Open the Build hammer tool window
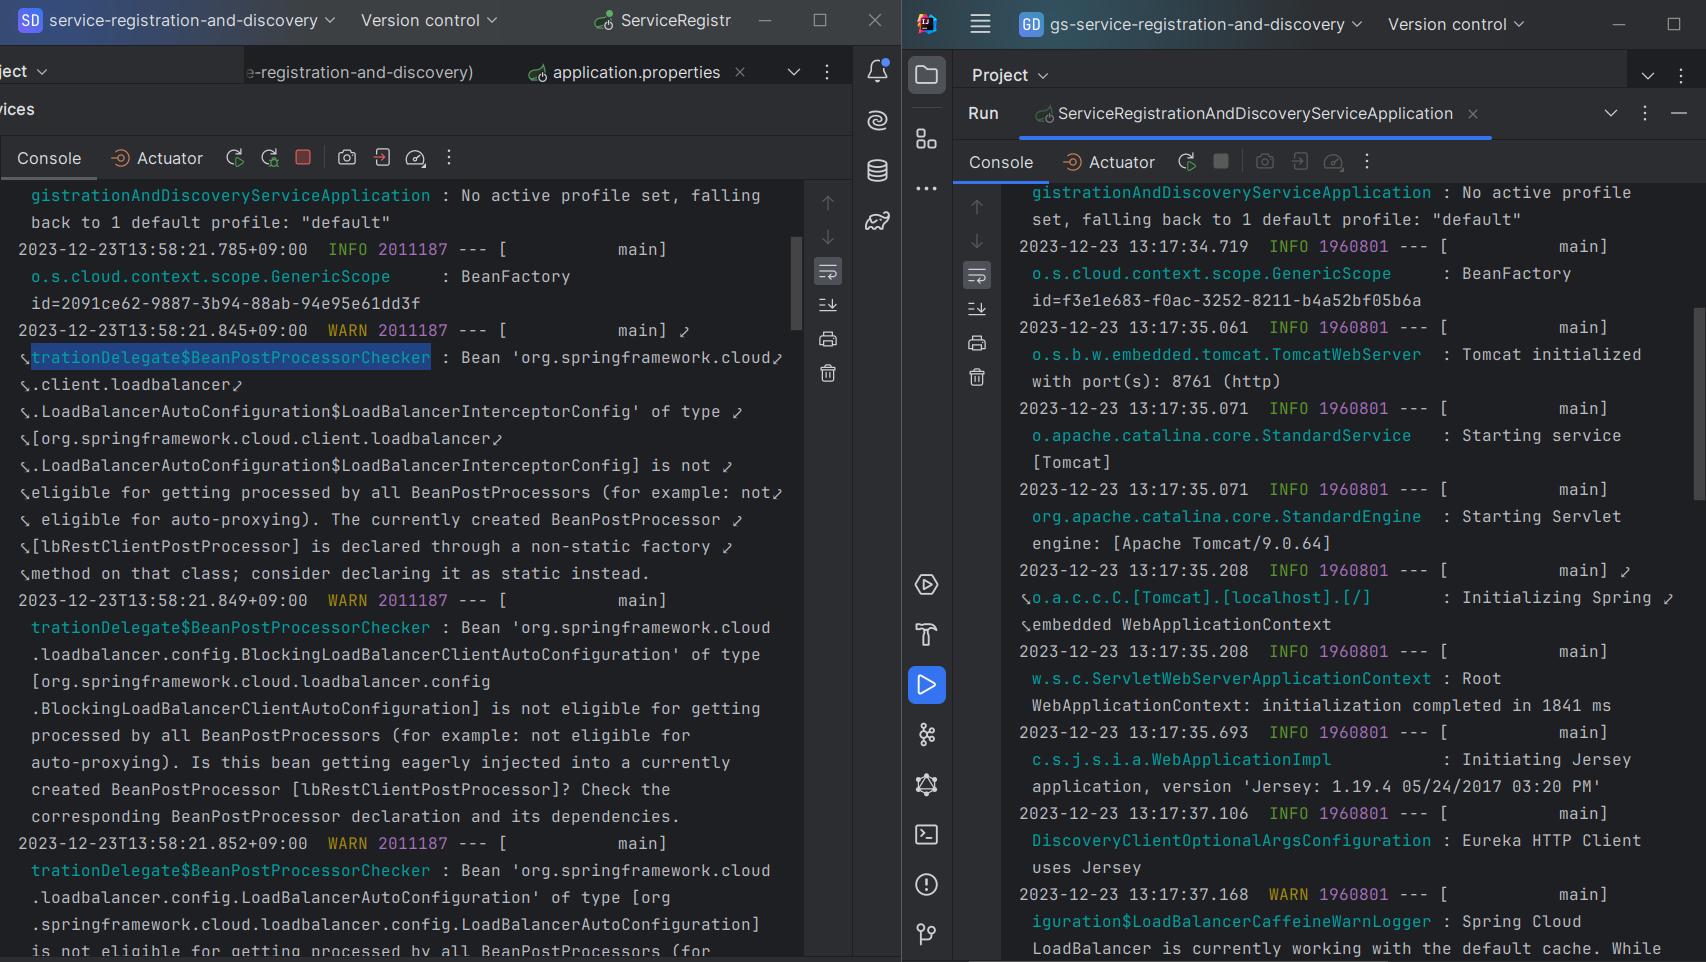This screenshot has width=1706, height=962. (927, 635)
